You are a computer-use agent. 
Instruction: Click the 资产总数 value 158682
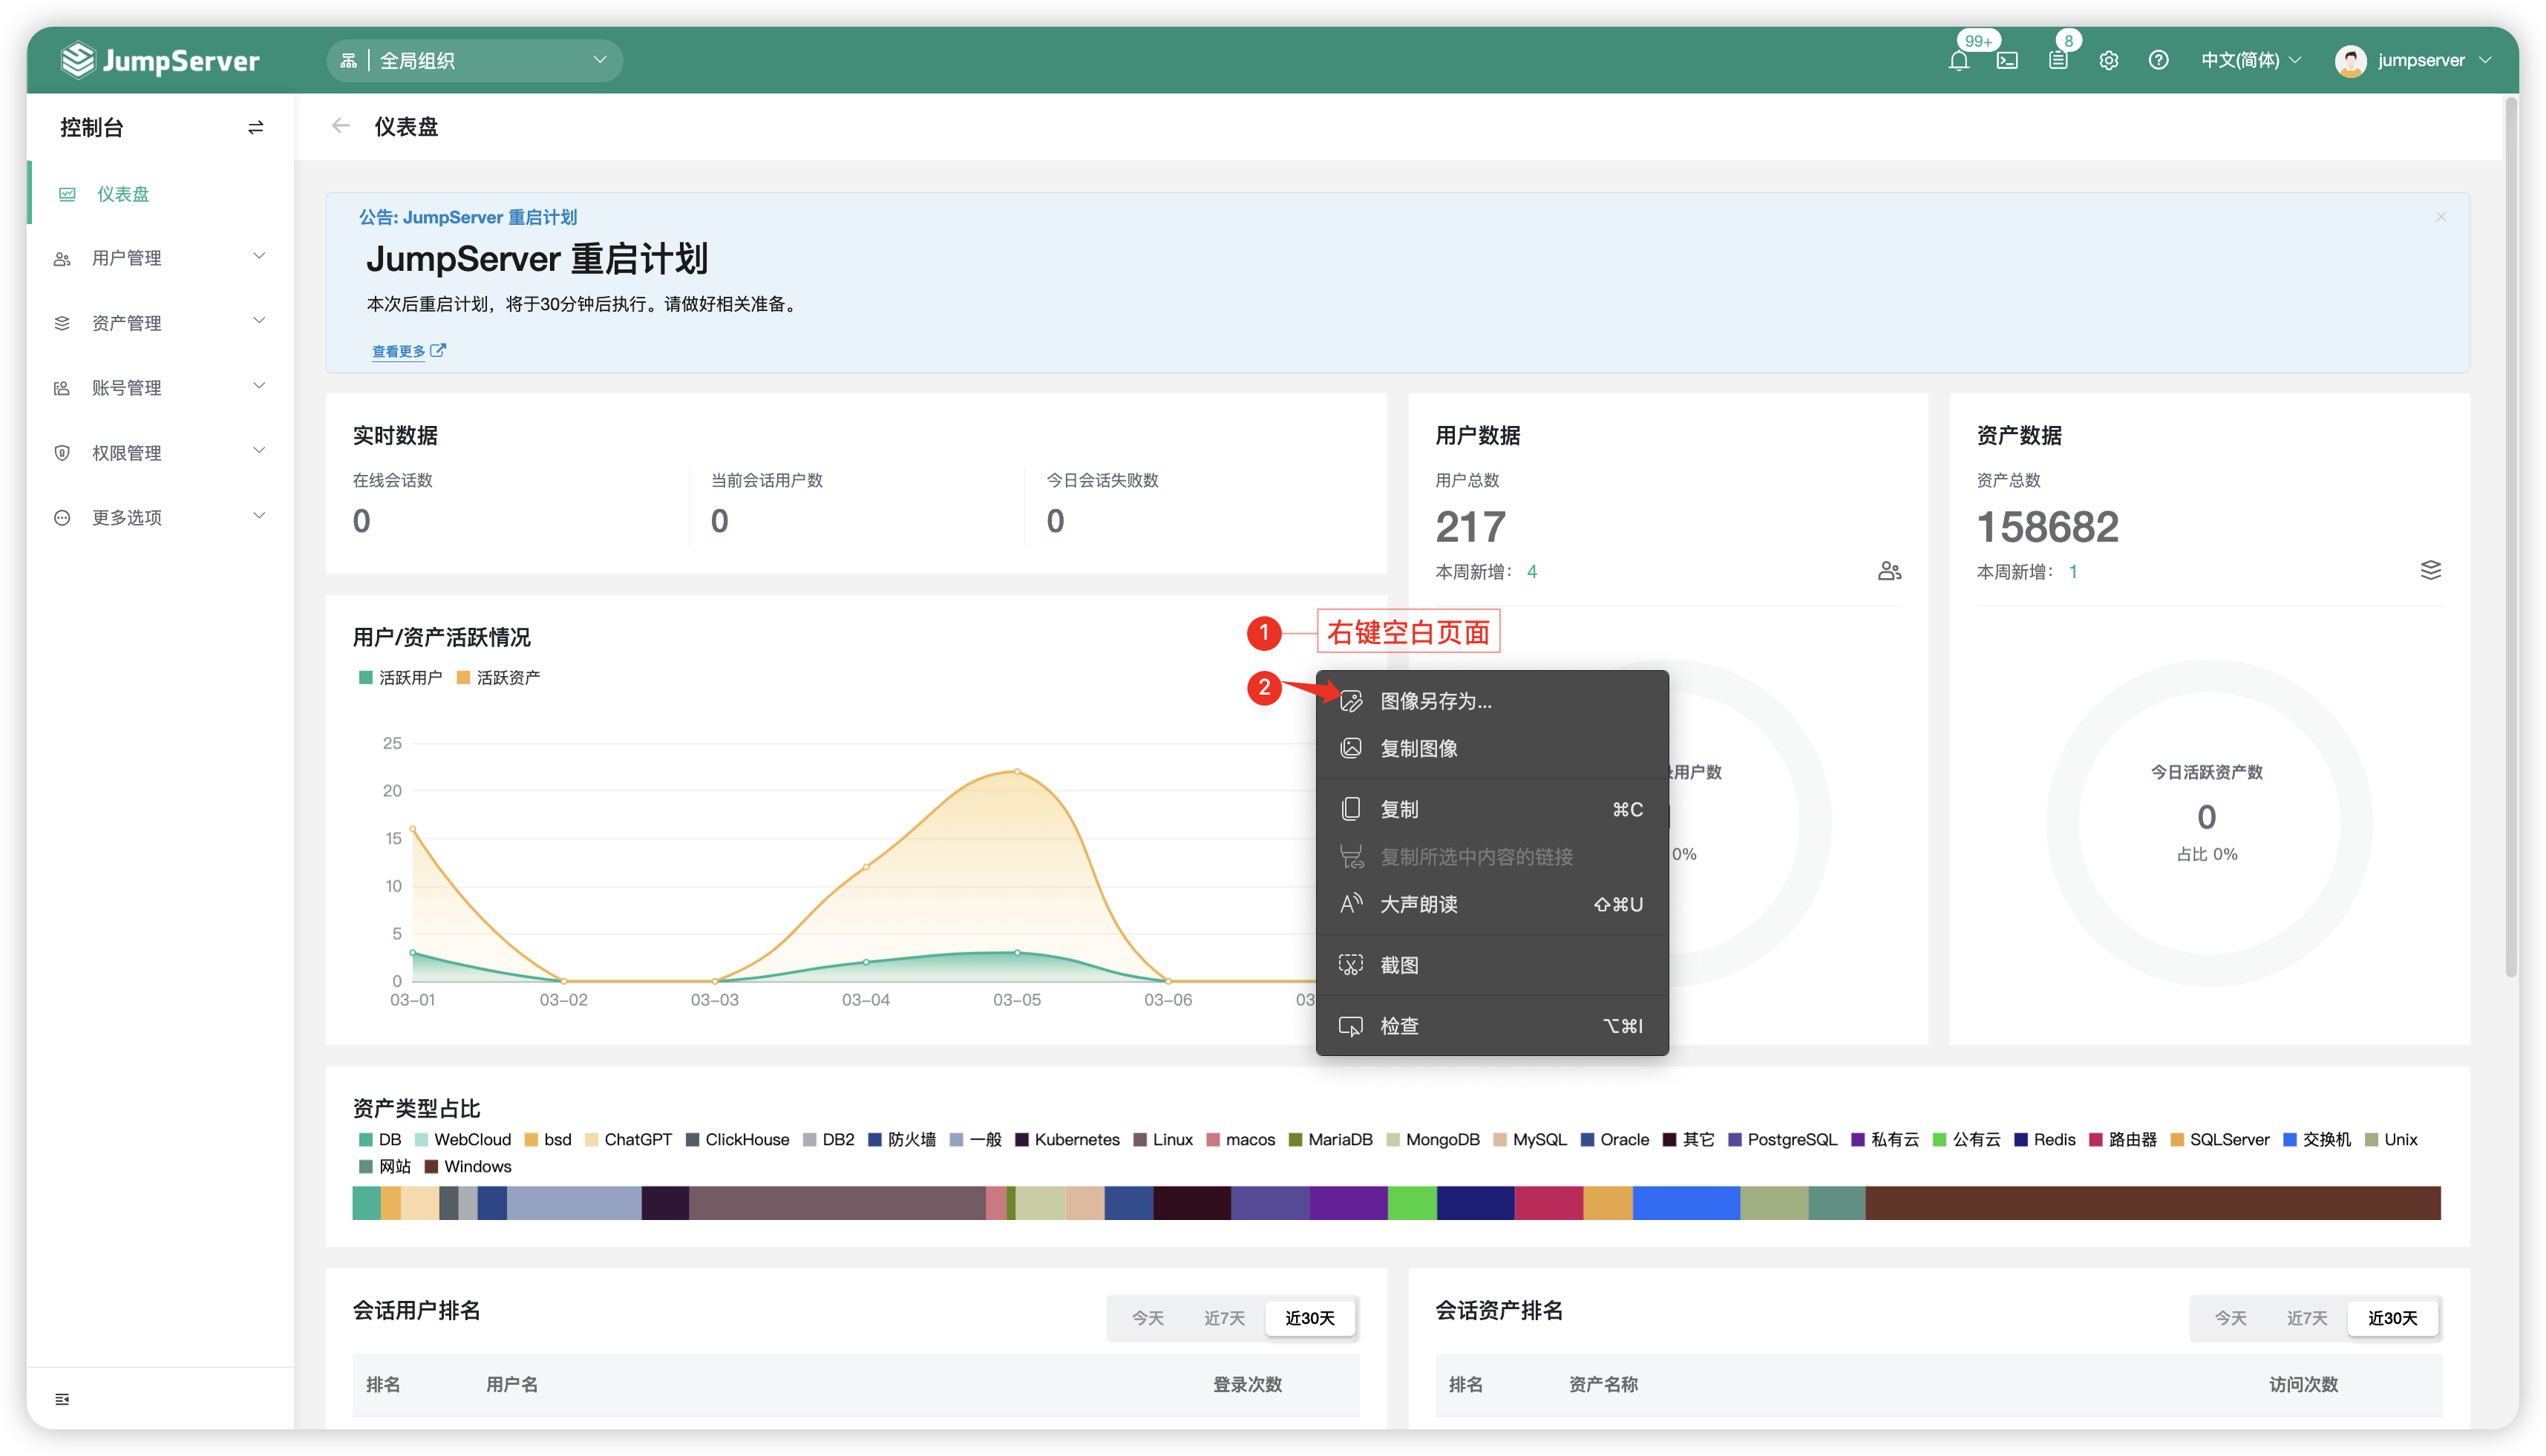click(2047, 526)
